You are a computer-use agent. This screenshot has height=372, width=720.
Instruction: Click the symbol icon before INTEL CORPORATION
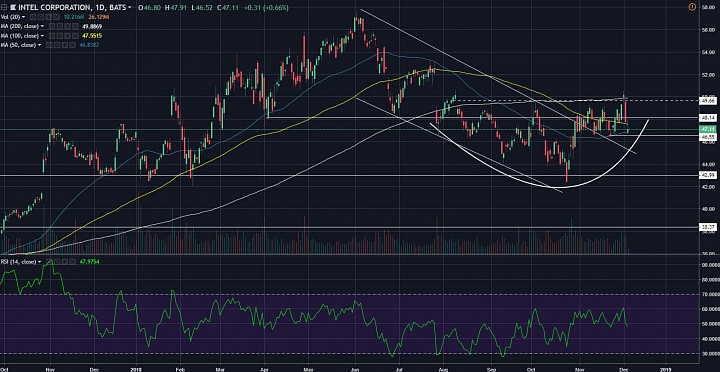(13, 7)
